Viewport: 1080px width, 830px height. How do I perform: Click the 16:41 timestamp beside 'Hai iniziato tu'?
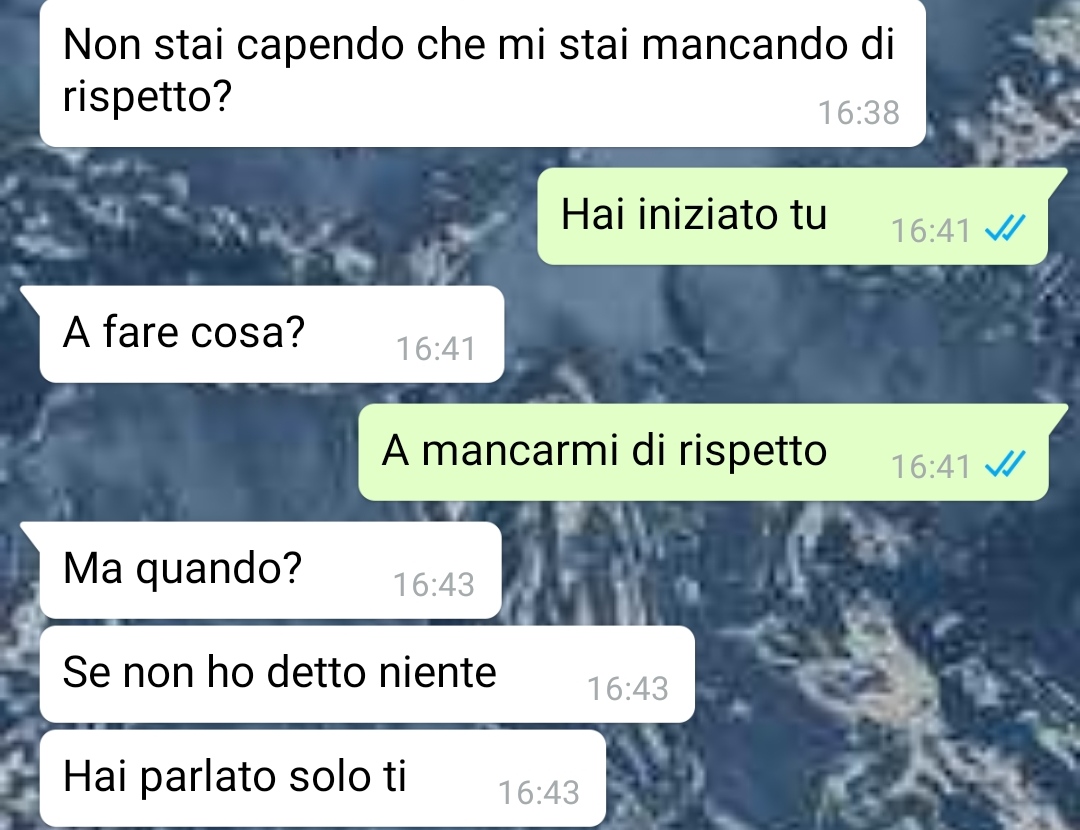[931, 231]
